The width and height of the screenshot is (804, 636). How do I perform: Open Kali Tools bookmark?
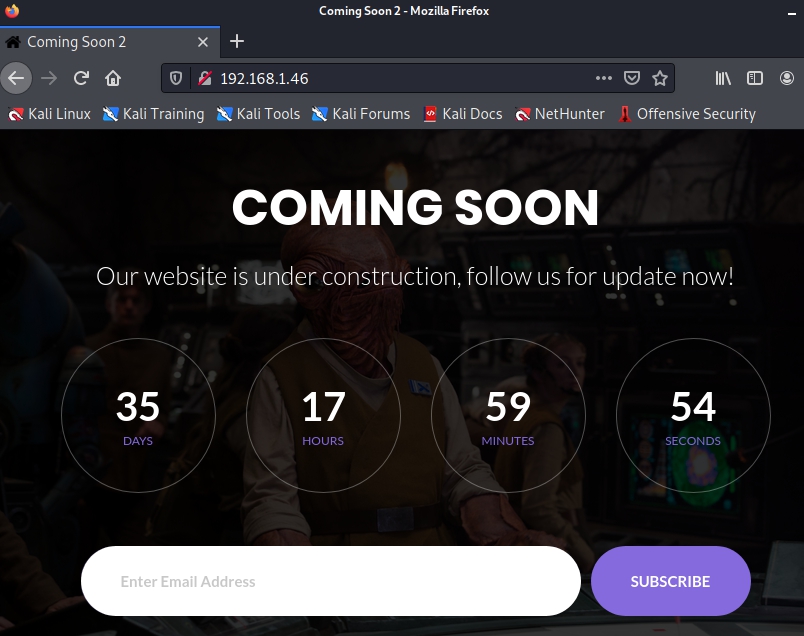pyautogui.click(x=258, y=114)
